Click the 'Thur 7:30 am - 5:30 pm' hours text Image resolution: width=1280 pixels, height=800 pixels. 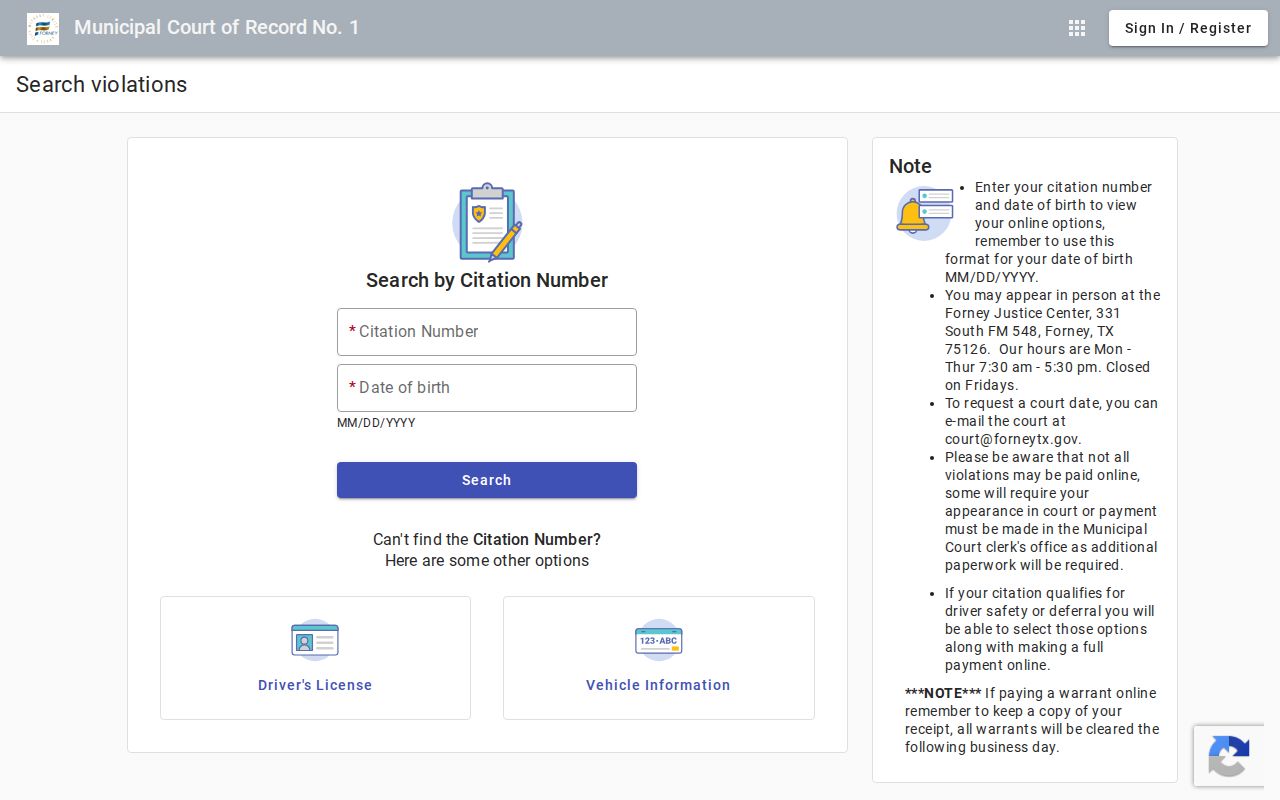[1024, 367]
